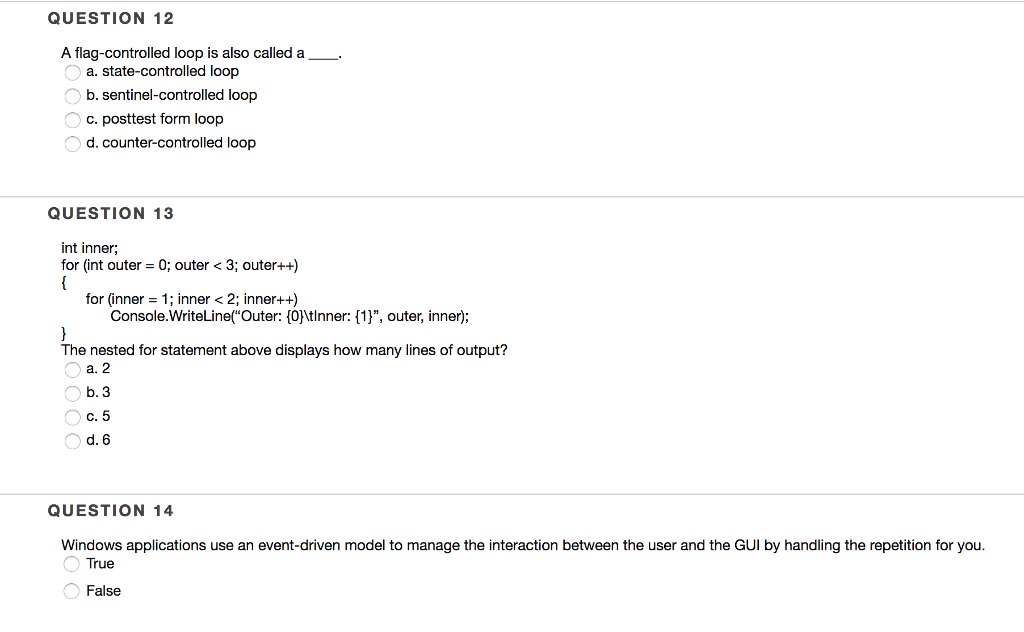Choose option b. 3 for Question 13
Viewport: 1024px width, 632px height.
tap(72, 393)
